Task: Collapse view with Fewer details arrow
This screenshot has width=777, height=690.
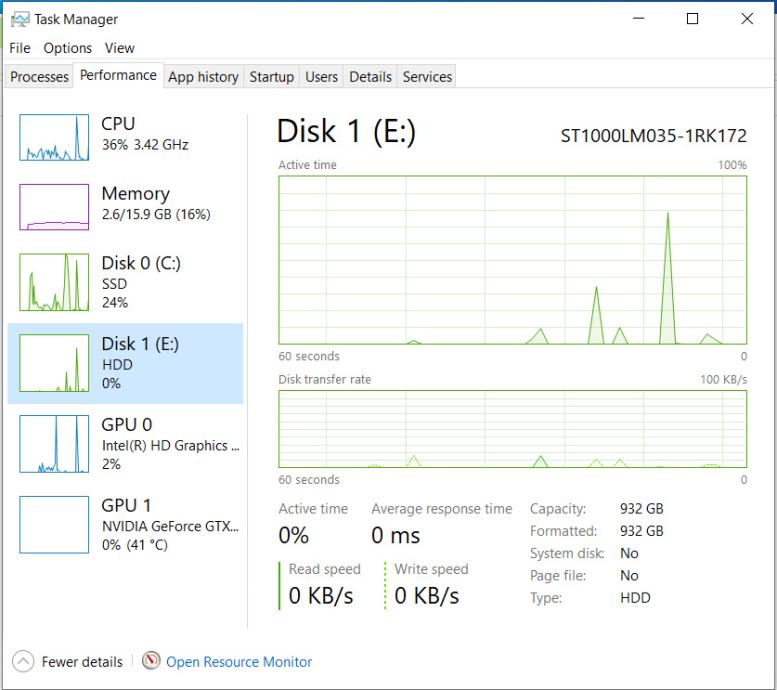Action: 23,662
